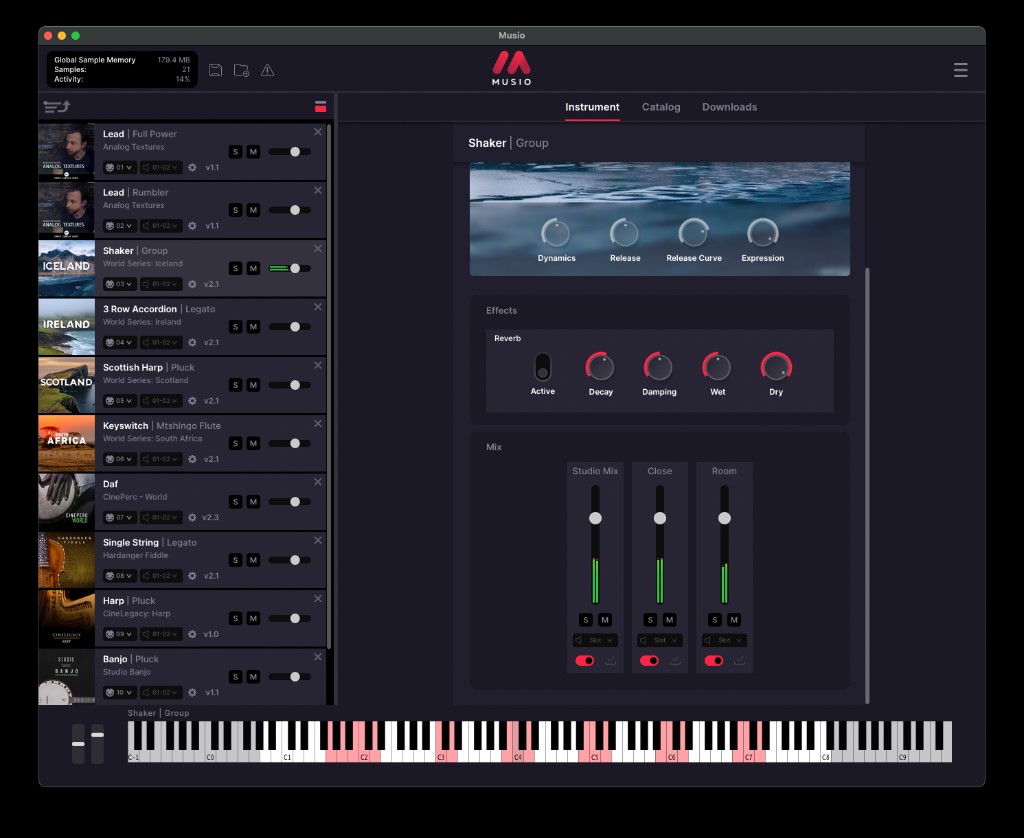Image resolution: width=1024 pixels, height=838 pixels.
Task: Switch to the Catalog tab
Action: [661, 107]
